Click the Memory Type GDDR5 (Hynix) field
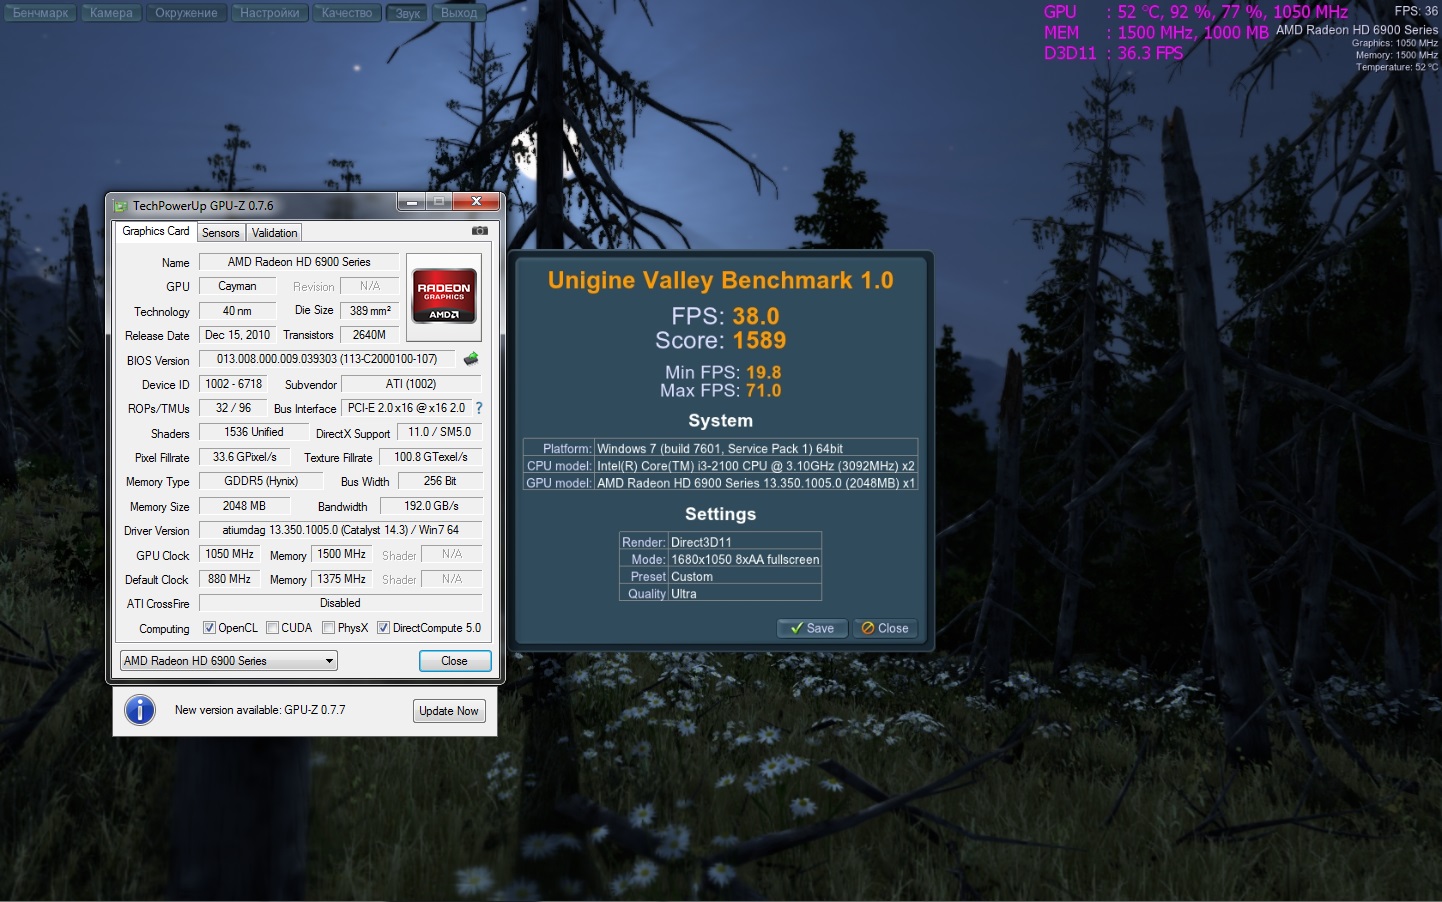Viewport: 1442px width, 902px height. [x=262, y=481]
